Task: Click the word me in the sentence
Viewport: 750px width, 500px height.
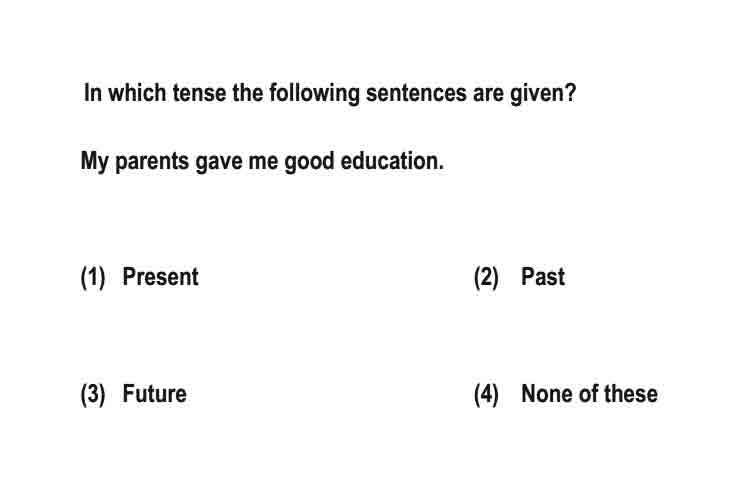Action: tap(263, 162)
